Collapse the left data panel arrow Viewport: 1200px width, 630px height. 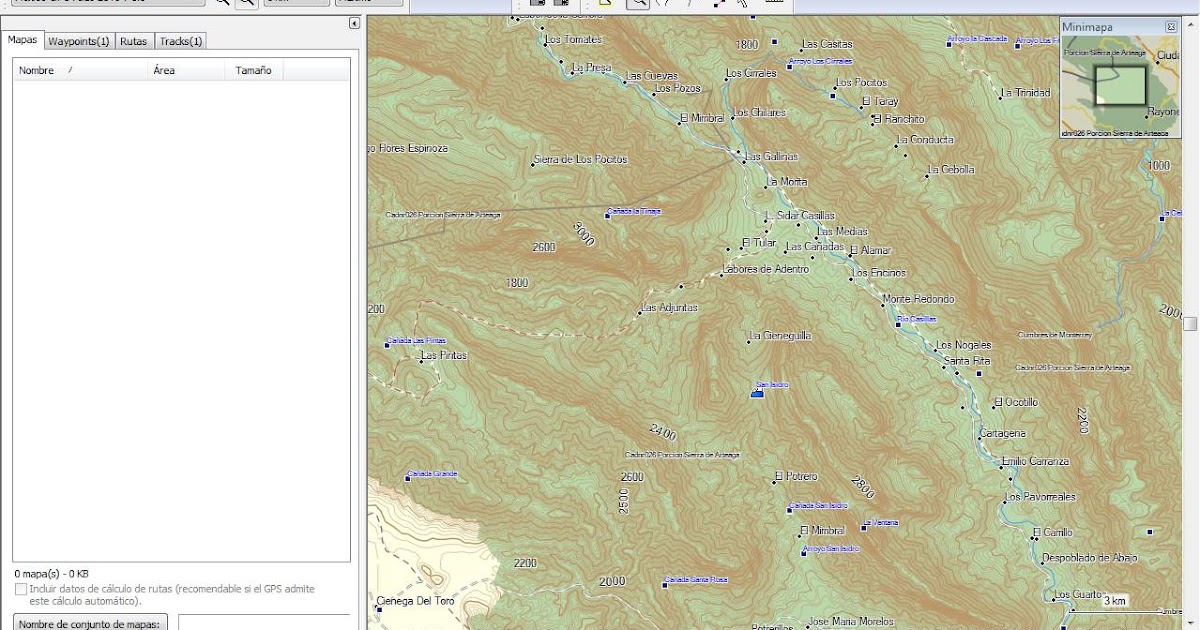[x=354, y=23]
